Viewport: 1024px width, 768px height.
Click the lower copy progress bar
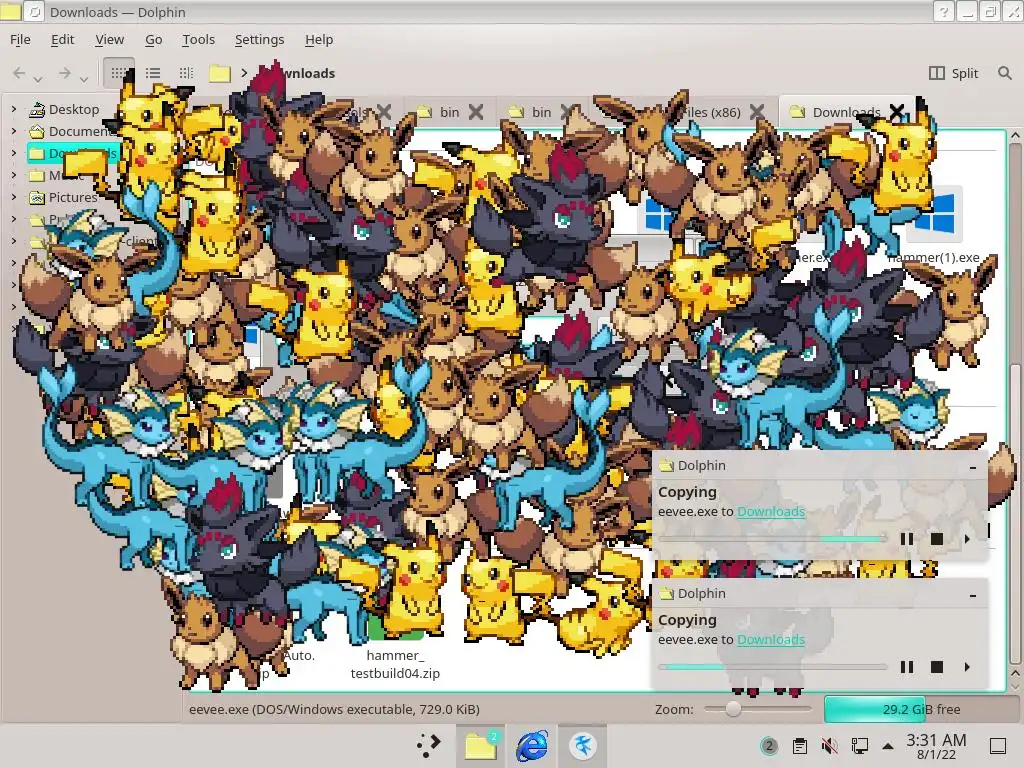click(773, 667)
